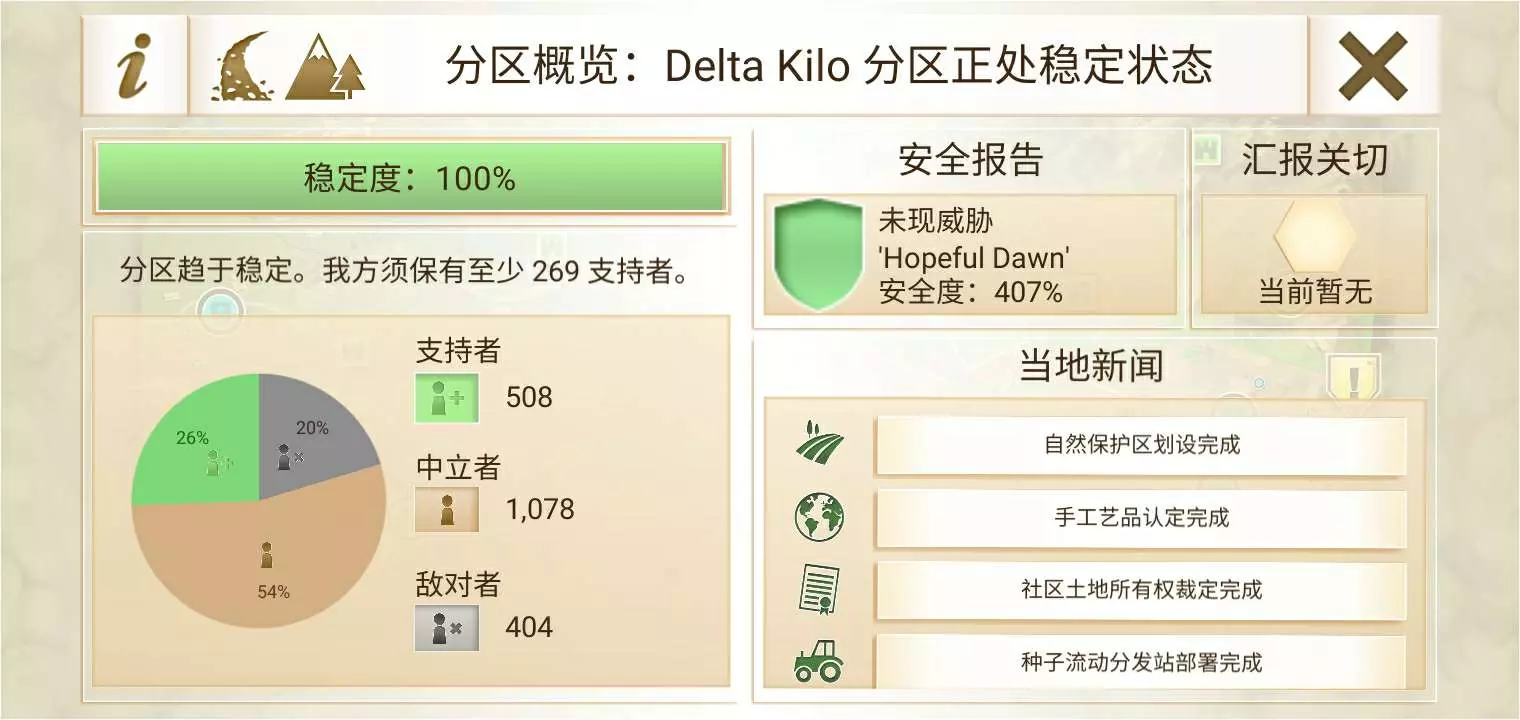
Task: Click the mountain and trees icon
Action: 325,68
